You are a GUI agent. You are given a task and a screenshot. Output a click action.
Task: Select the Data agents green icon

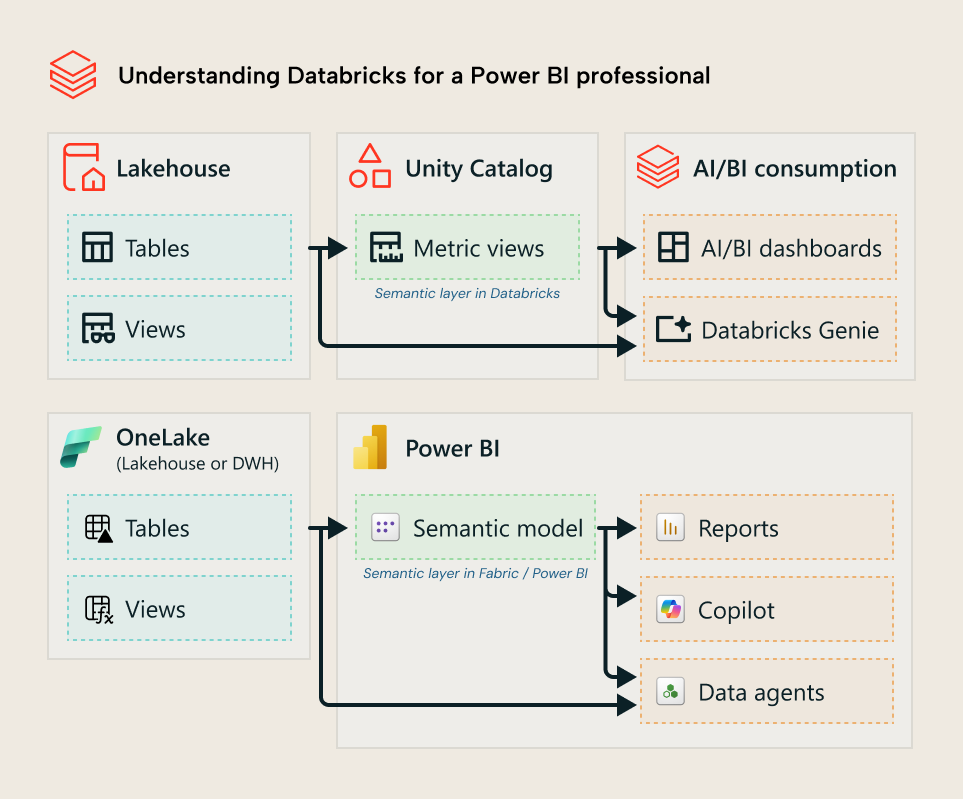(669, 691)
